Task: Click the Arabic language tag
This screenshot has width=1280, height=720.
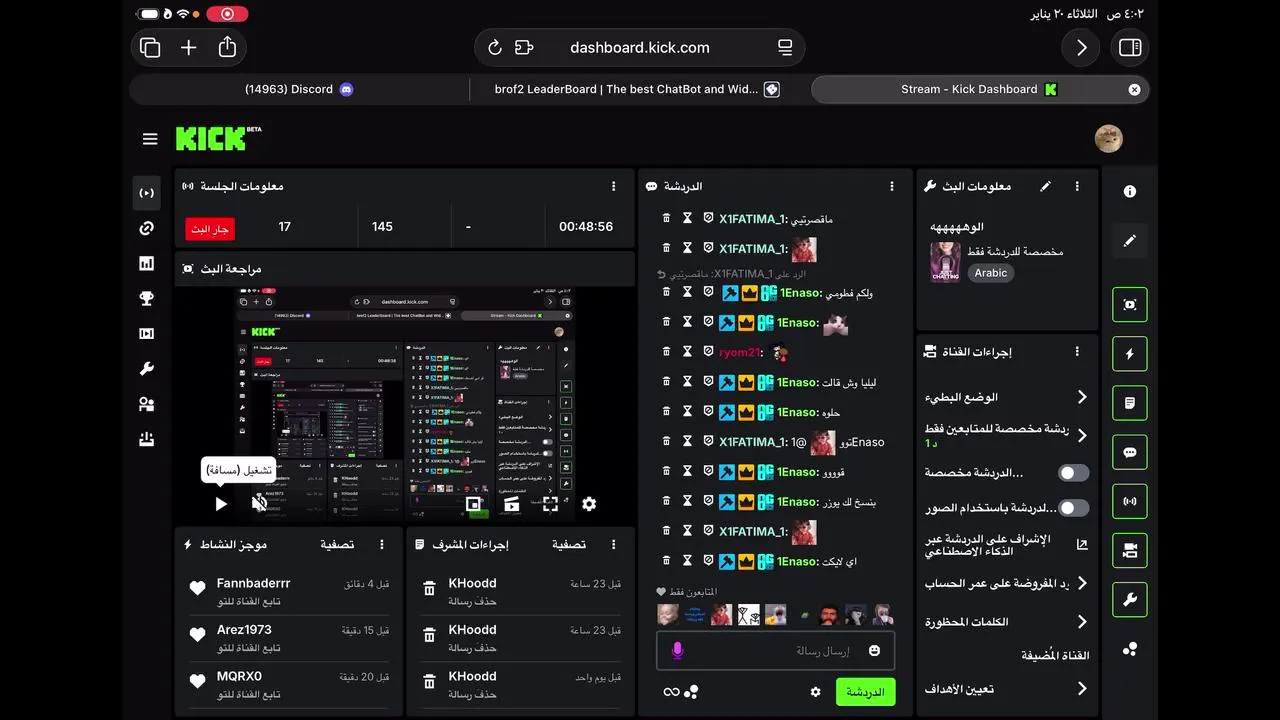Action: coord(991,273)
